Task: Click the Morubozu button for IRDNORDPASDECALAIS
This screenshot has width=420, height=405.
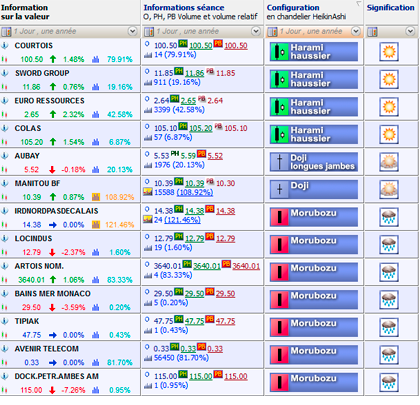Action: pyautogui.click(x=314, y=217)
